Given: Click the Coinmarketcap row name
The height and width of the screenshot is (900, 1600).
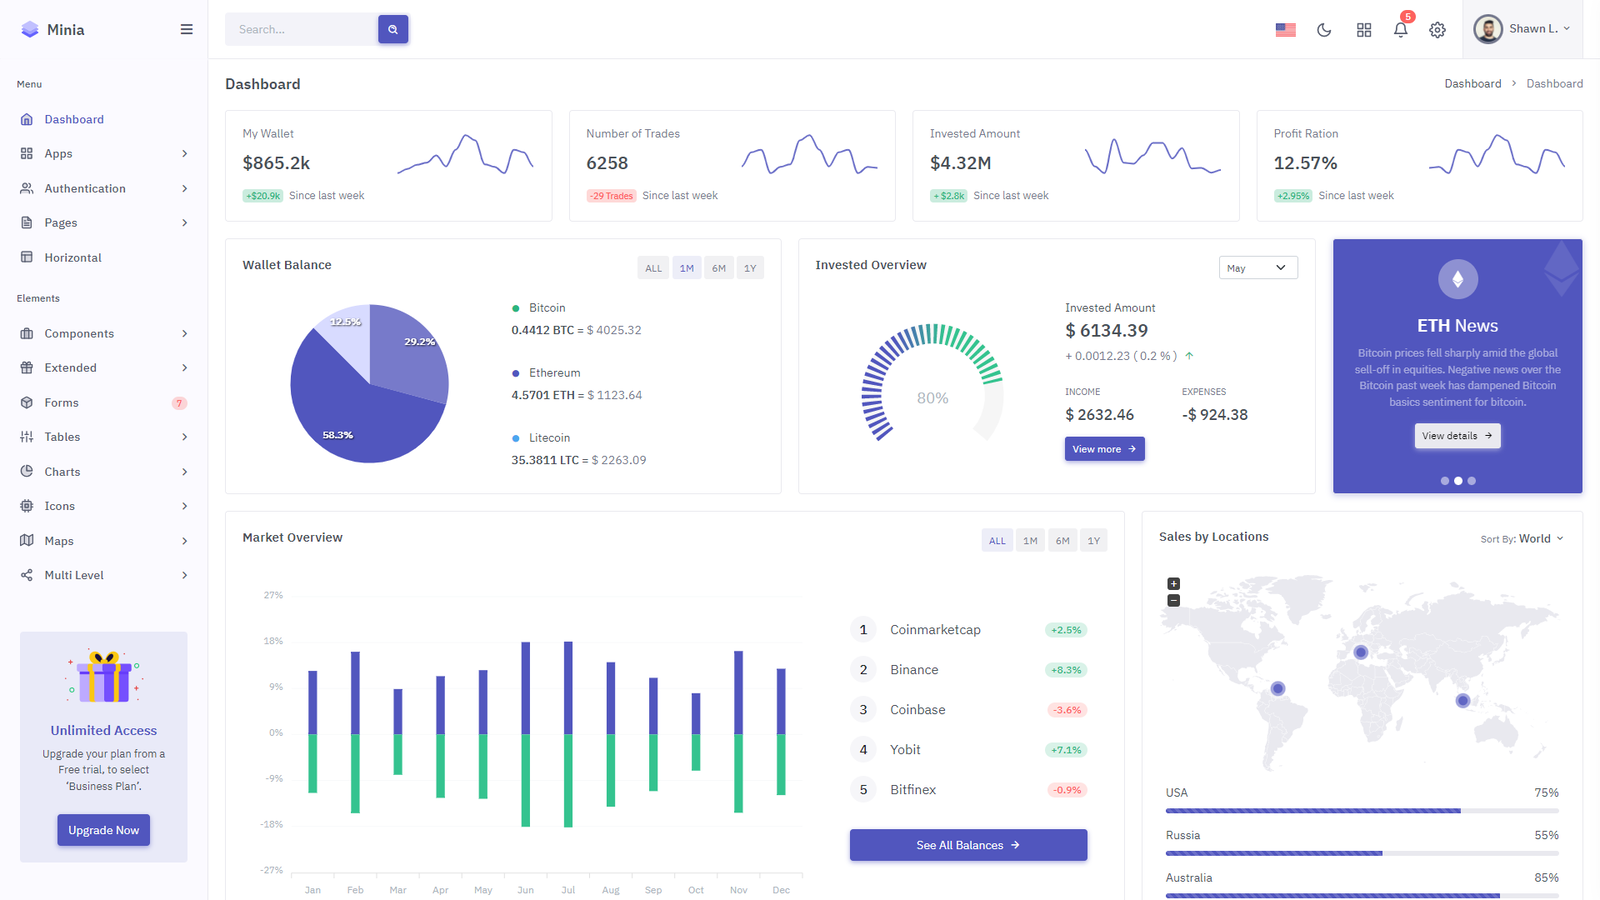Looking at the screenshot, I should tap(935, 630).
